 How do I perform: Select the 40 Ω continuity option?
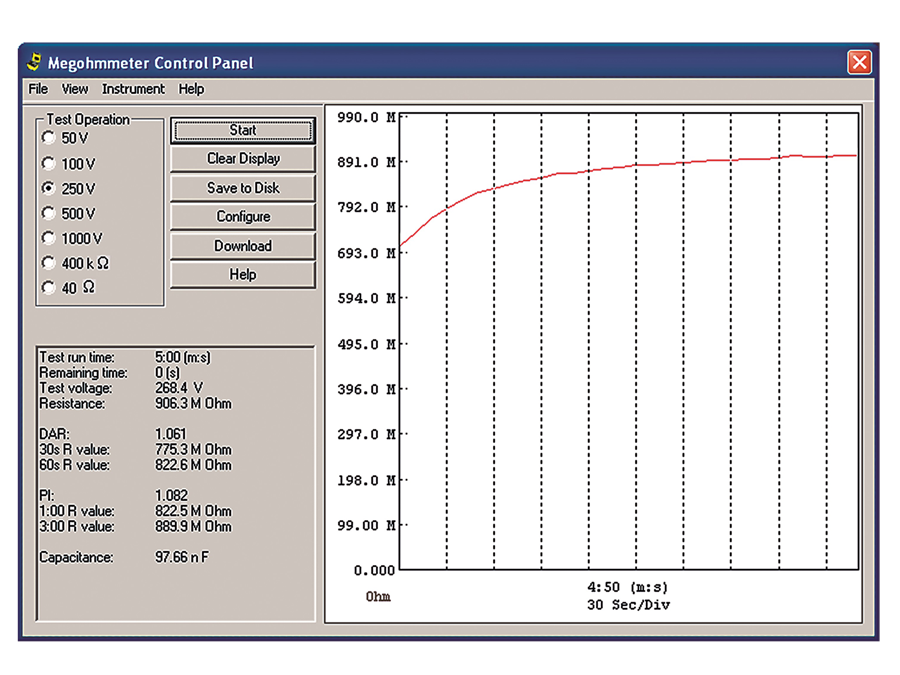pyautogui.click(x=48, y=288)
